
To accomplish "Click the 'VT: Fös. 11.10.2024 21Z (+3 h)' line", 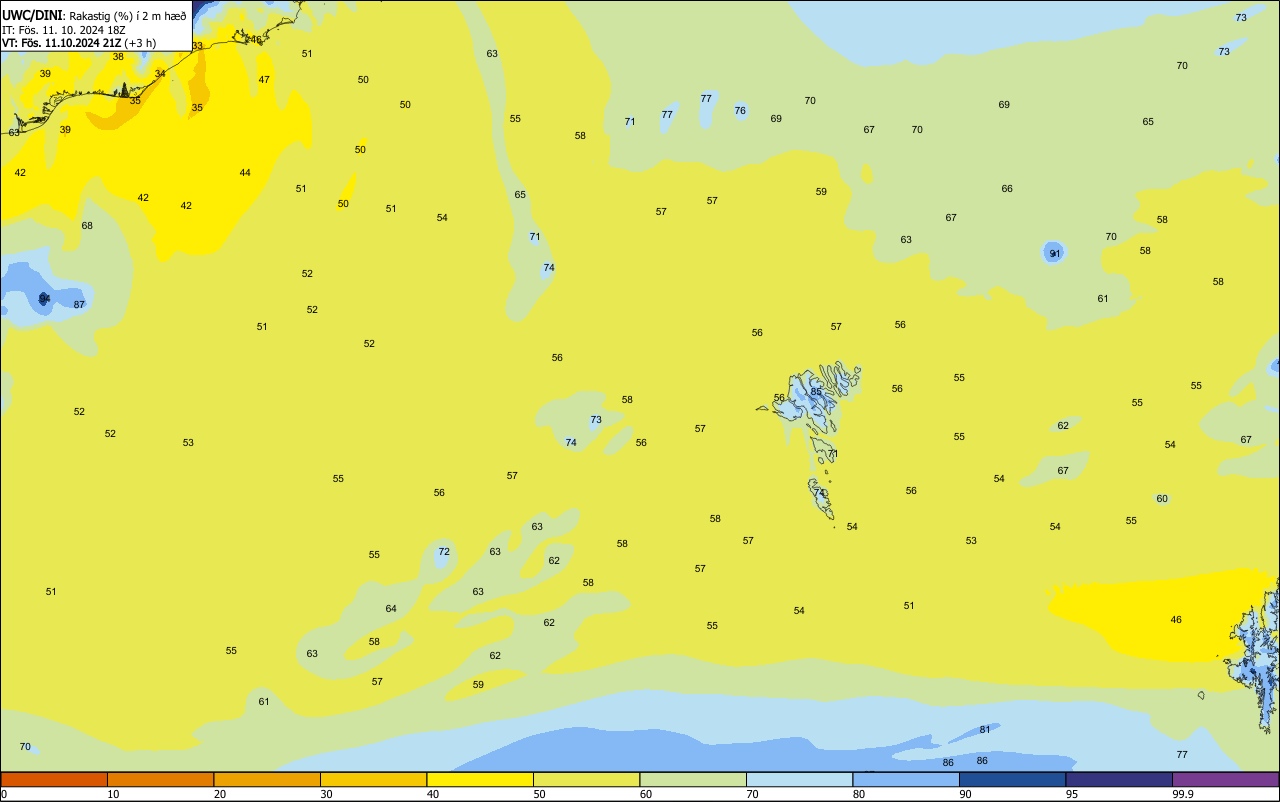I will pyautogui.click(x=79, y=43).
